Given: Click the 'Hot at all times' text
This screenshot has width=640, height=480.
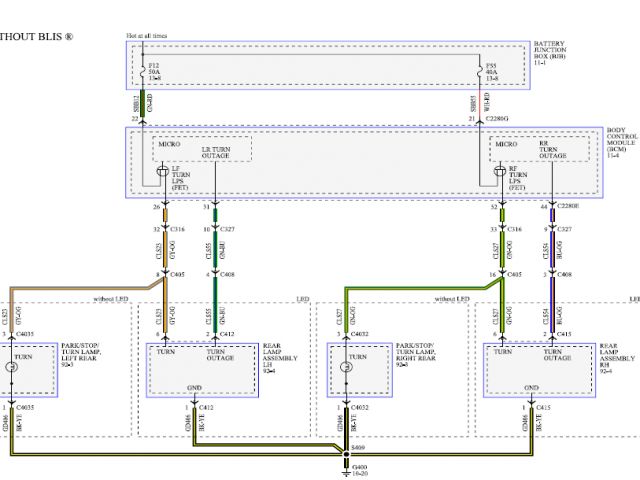Looking at the screenshot, I should click(147, 35).
